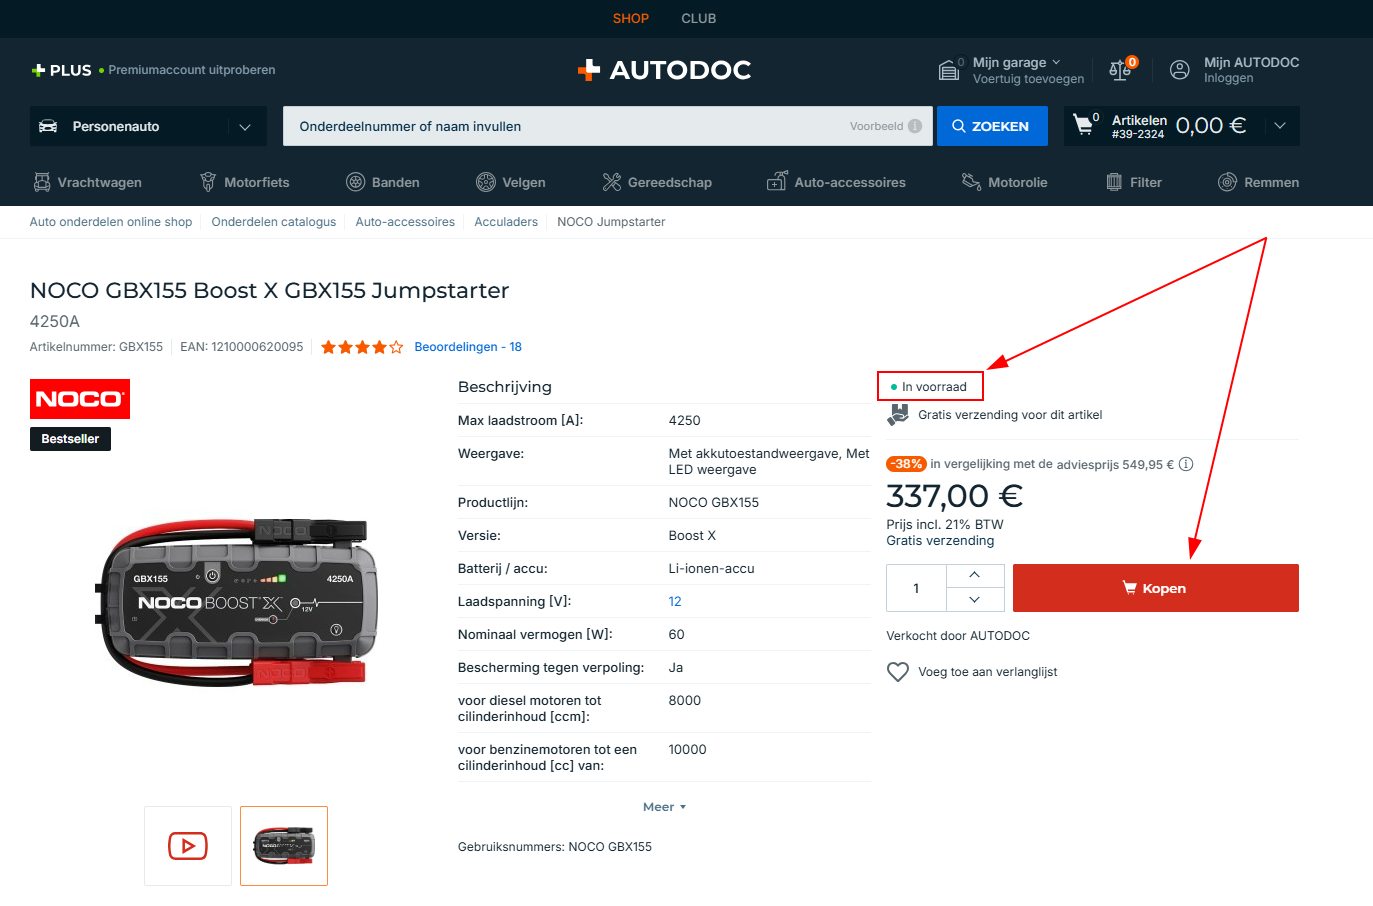Click the AUTODOC logo
Screen dimensions: 1373x906
[x=664, y=70]
